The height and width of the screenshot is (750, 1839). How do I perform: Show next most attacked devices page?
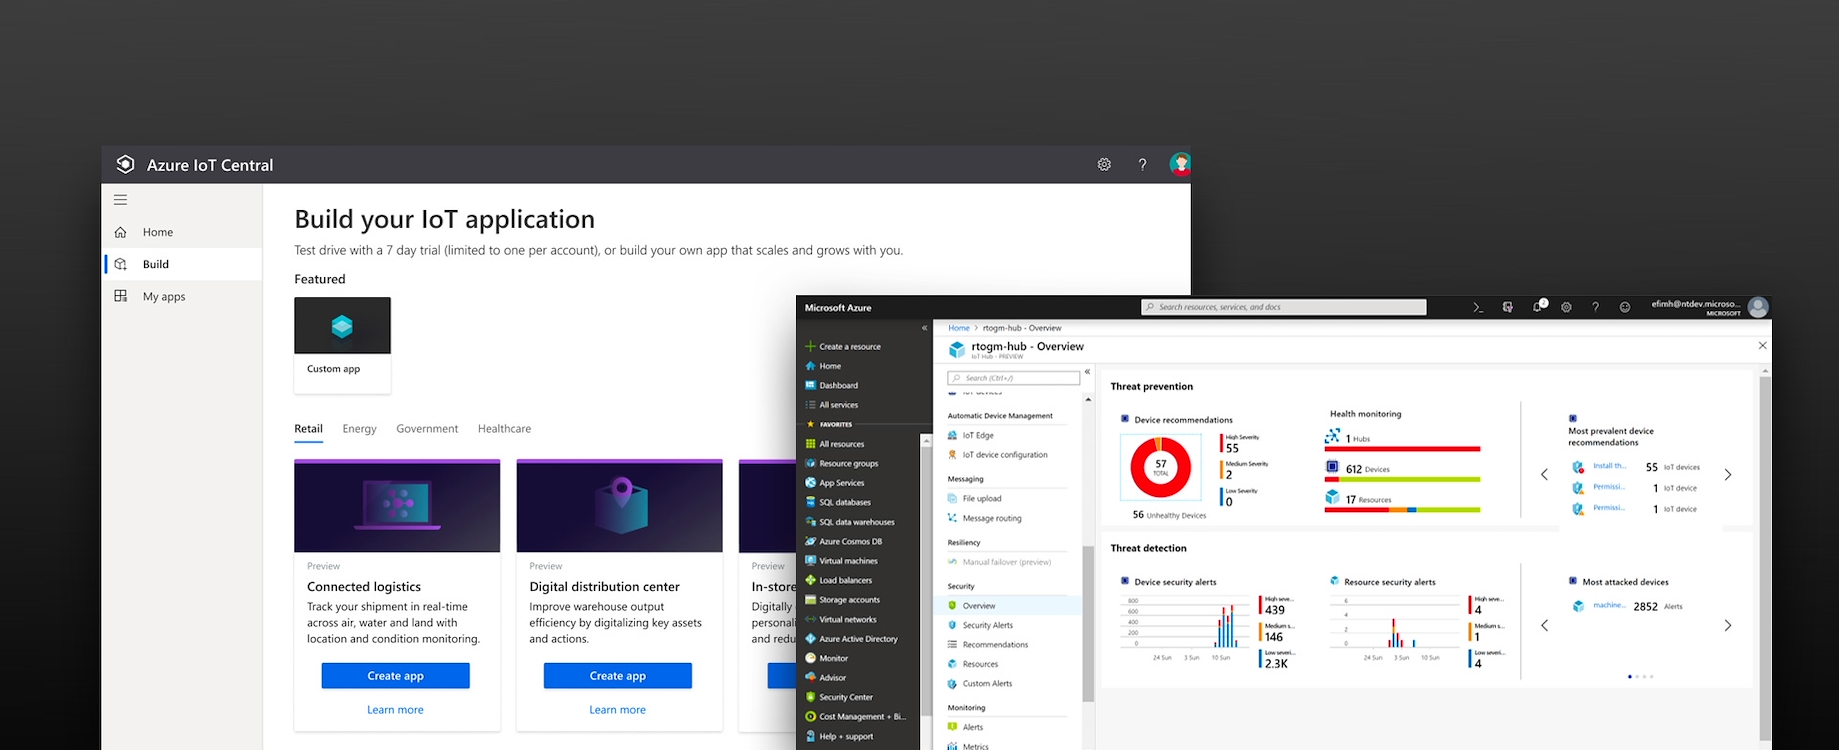1728,626
